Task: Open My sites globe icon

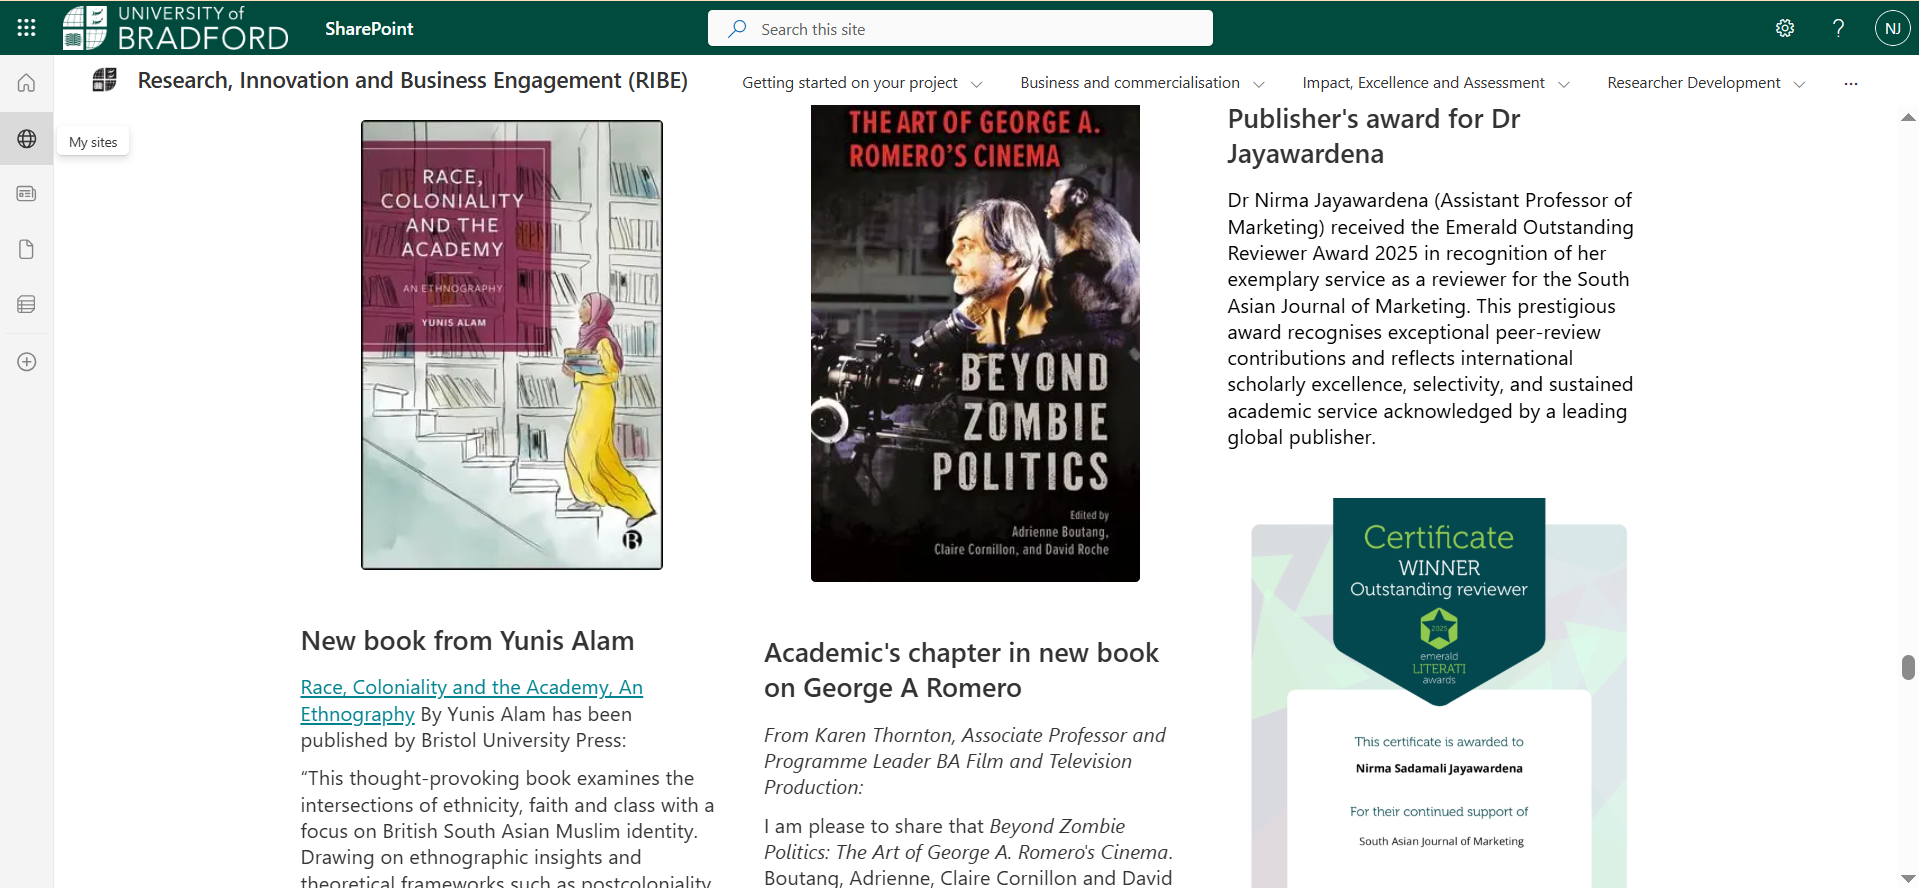Action: tap(27, 139)
